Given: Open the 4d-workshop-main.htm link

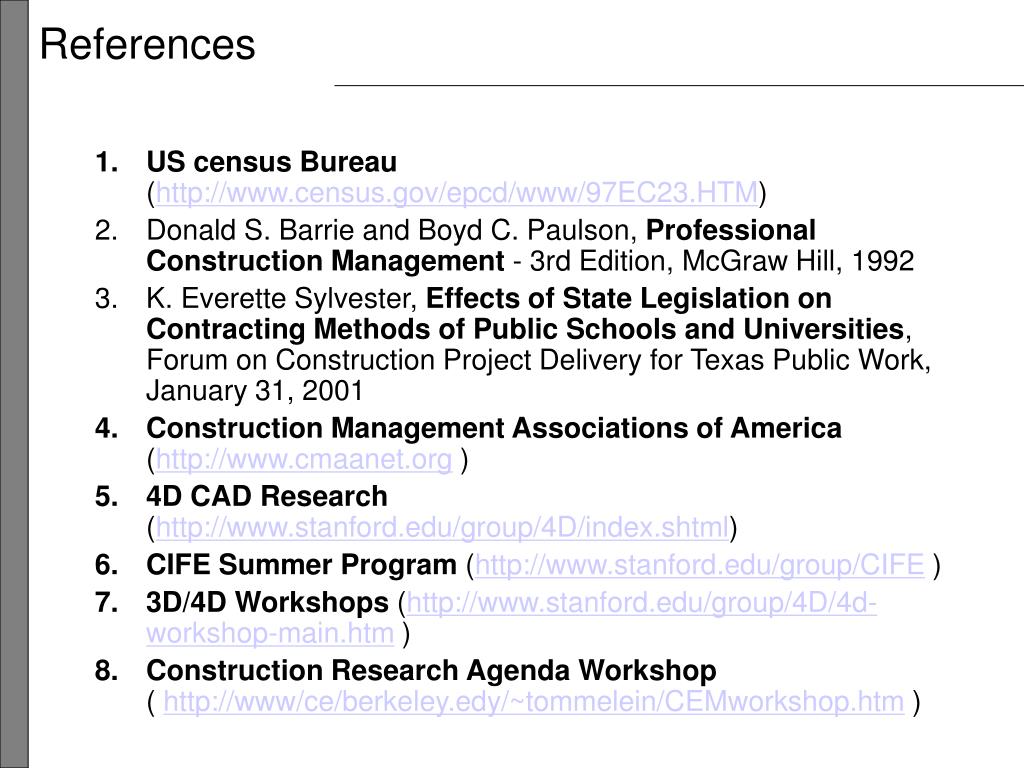Looking at the screenshot, I should [511, 618].
